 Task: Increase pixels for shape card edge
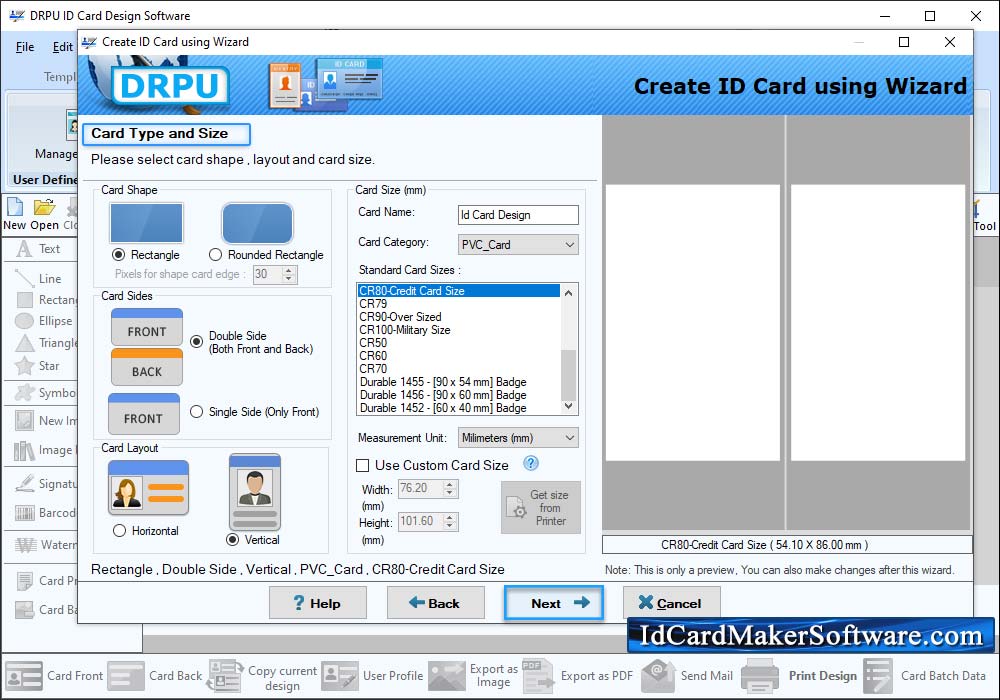pyautogui.click(x=289, y=270)
